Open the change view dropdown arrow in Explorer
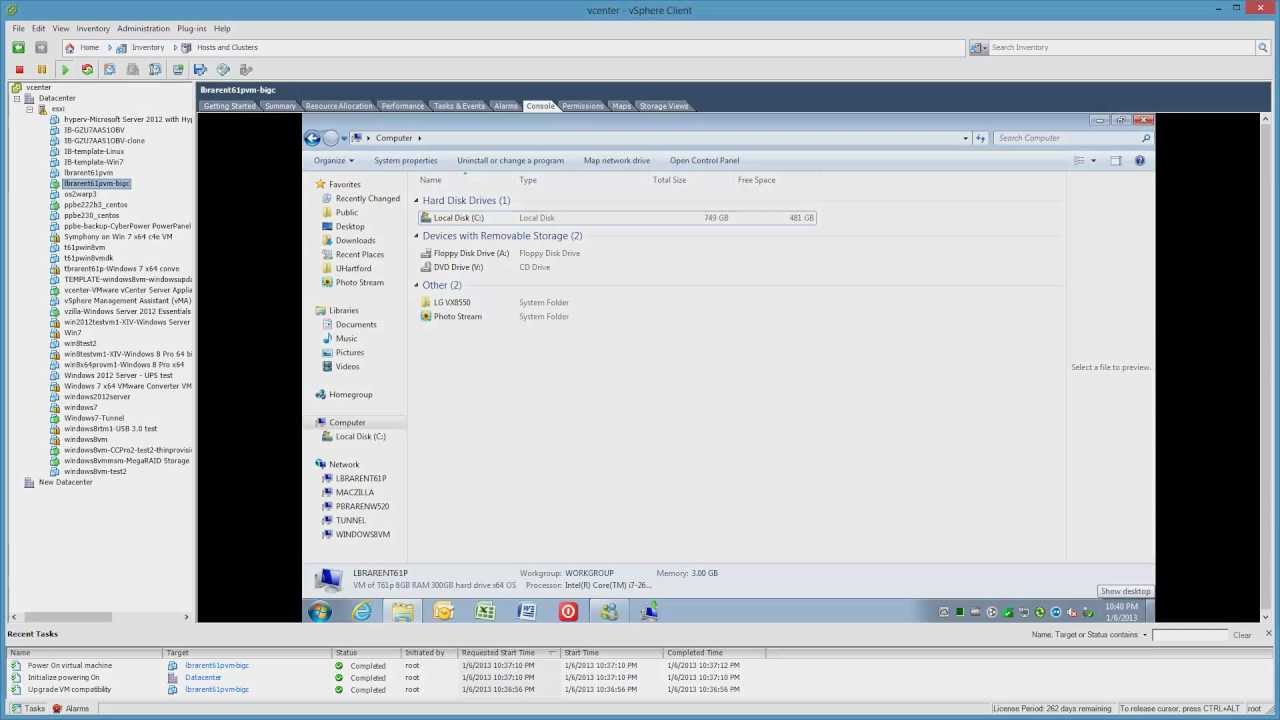1280x720 pixels. (1093, 161)
